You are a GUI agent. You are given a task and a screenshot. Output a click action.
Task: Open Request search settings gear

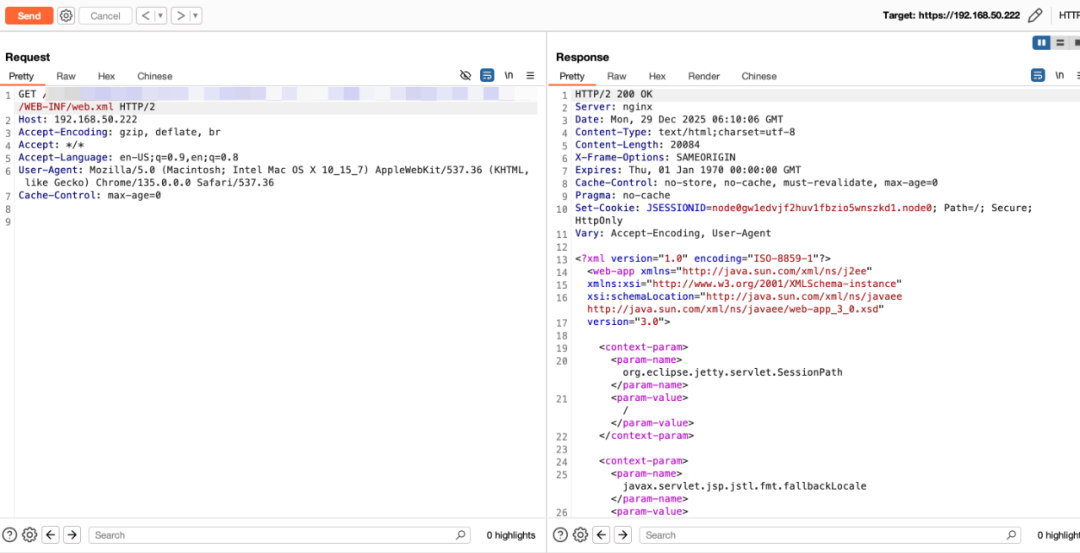click(x=30, y=534)
